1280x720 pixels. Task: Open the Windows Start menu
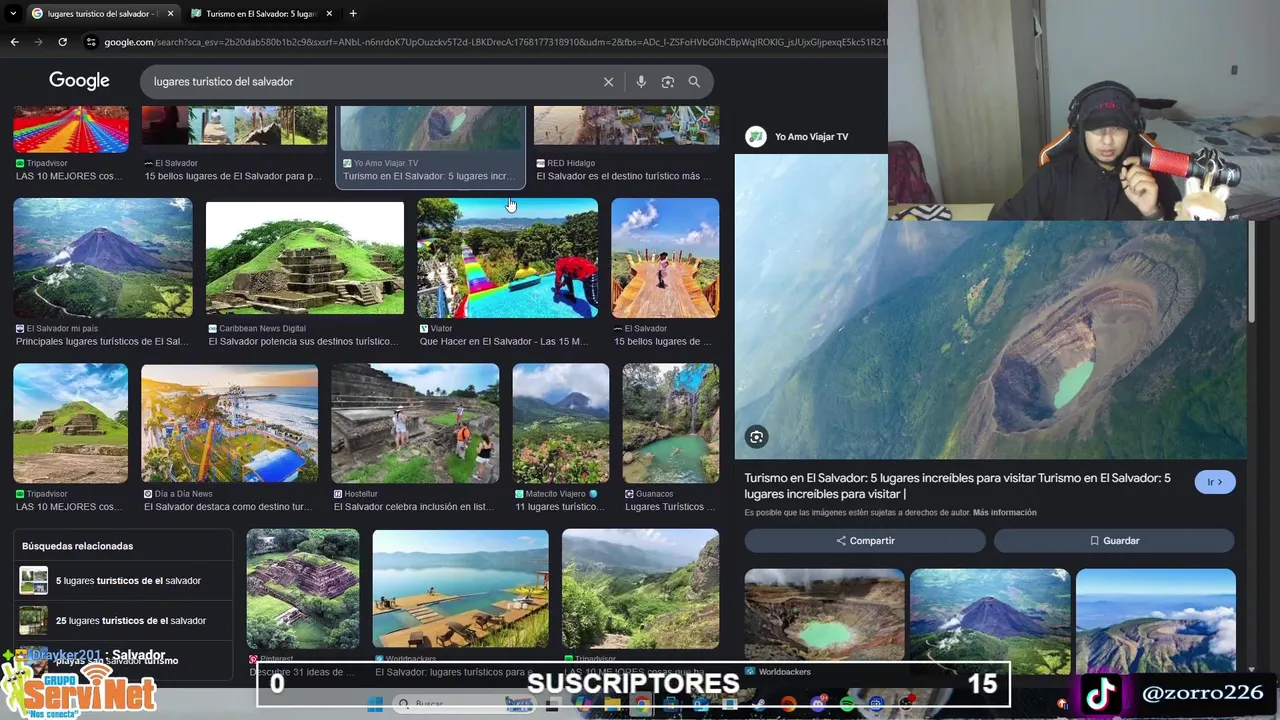click(375, 705)
